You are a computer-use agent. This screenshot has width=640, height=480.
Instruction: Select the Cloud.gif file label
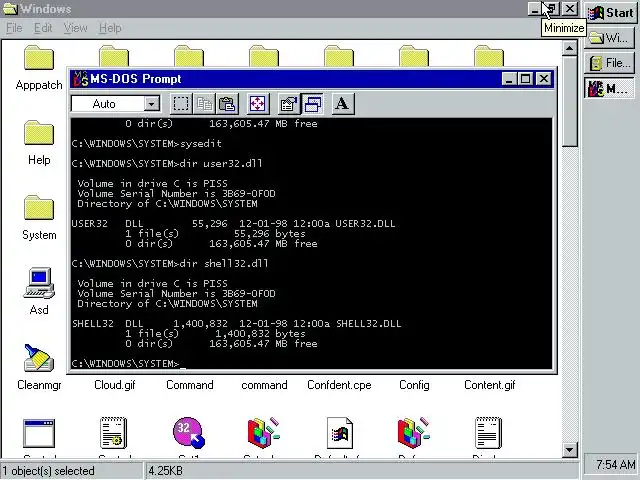pyautogui.click(x=115, y=385)
